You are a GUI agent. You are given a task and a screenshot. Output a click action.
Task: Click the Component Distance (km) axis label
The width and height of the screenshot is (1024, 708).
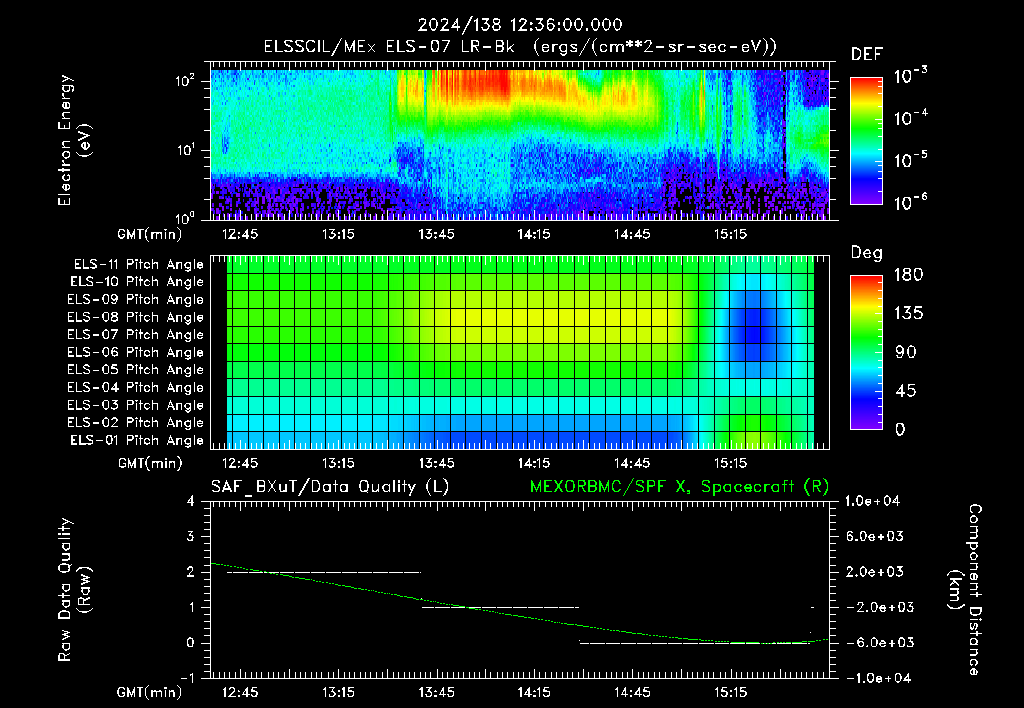coord(965,590)
